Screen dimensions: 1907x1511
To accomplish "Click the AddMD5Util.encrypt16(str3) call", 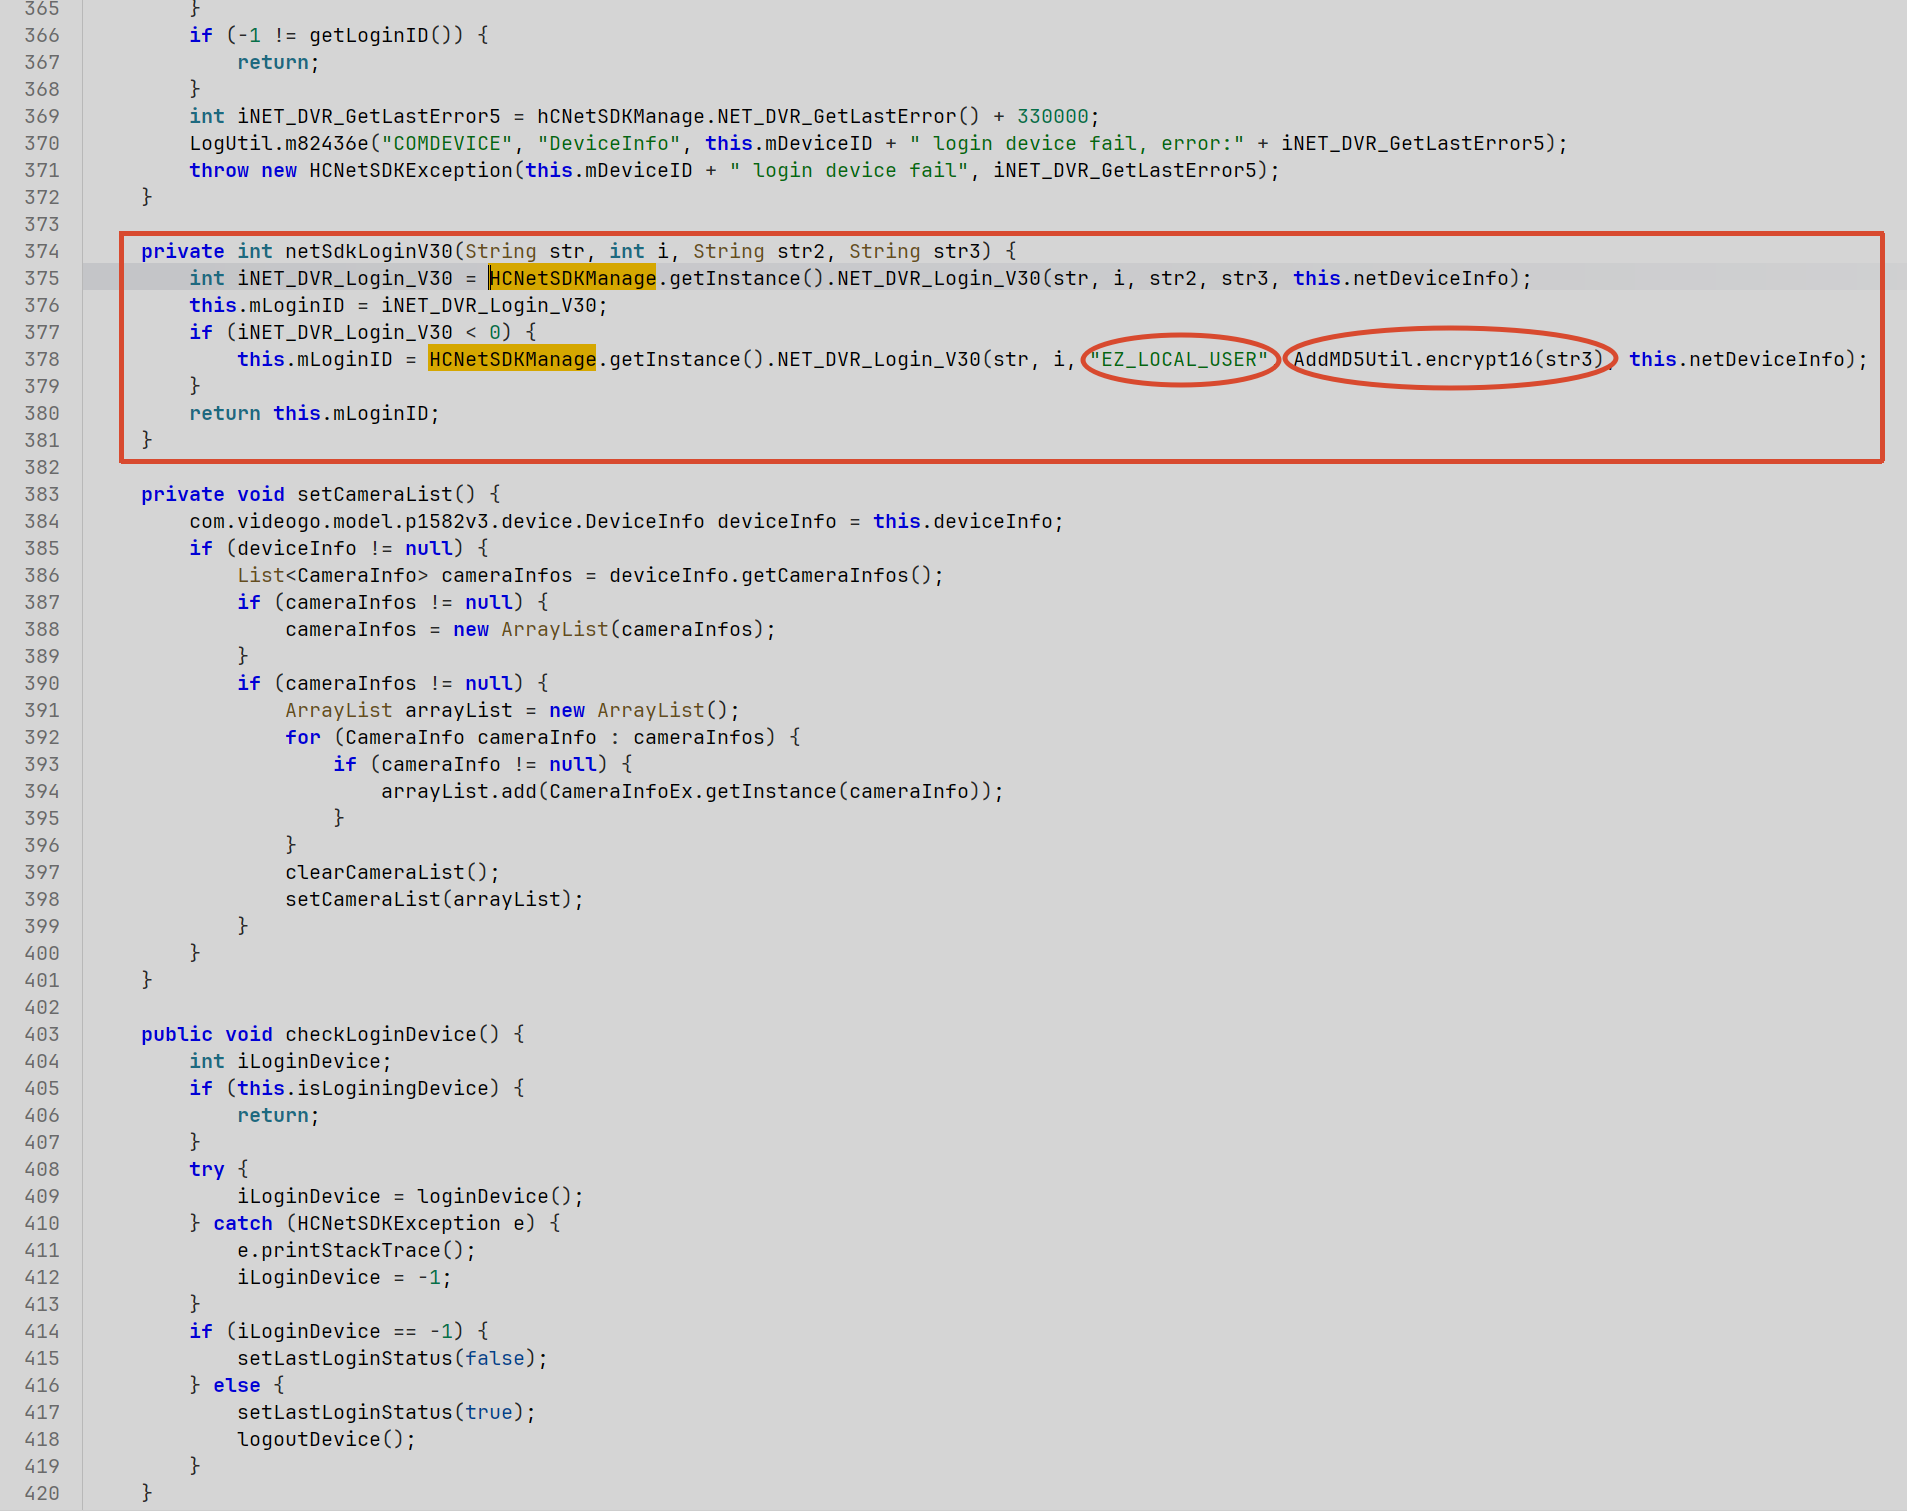I will pyautogui.click(x=1449, y=359).
